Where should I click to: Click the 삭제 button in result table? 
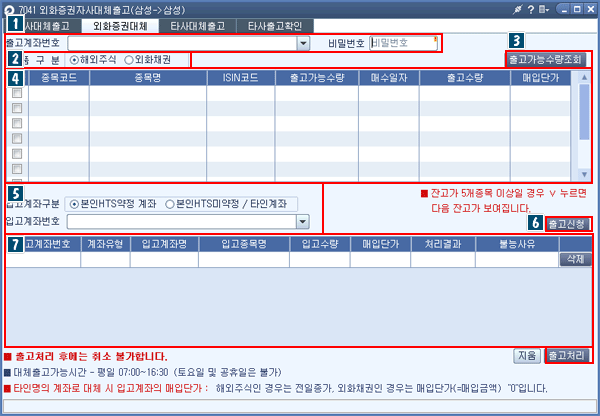click(576, 259)
